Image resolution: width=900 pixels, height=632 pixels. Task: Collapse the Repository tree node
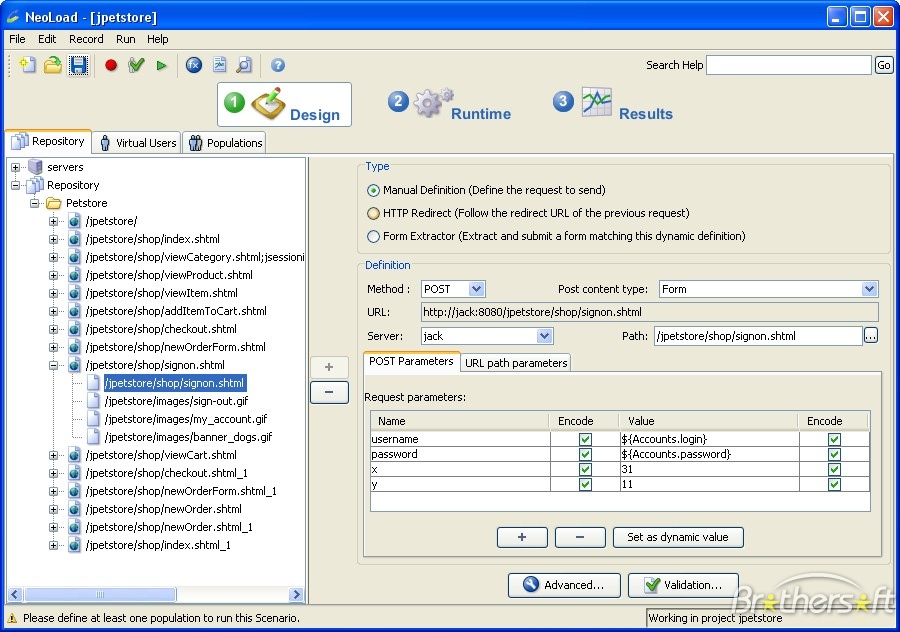coord(15,185)
